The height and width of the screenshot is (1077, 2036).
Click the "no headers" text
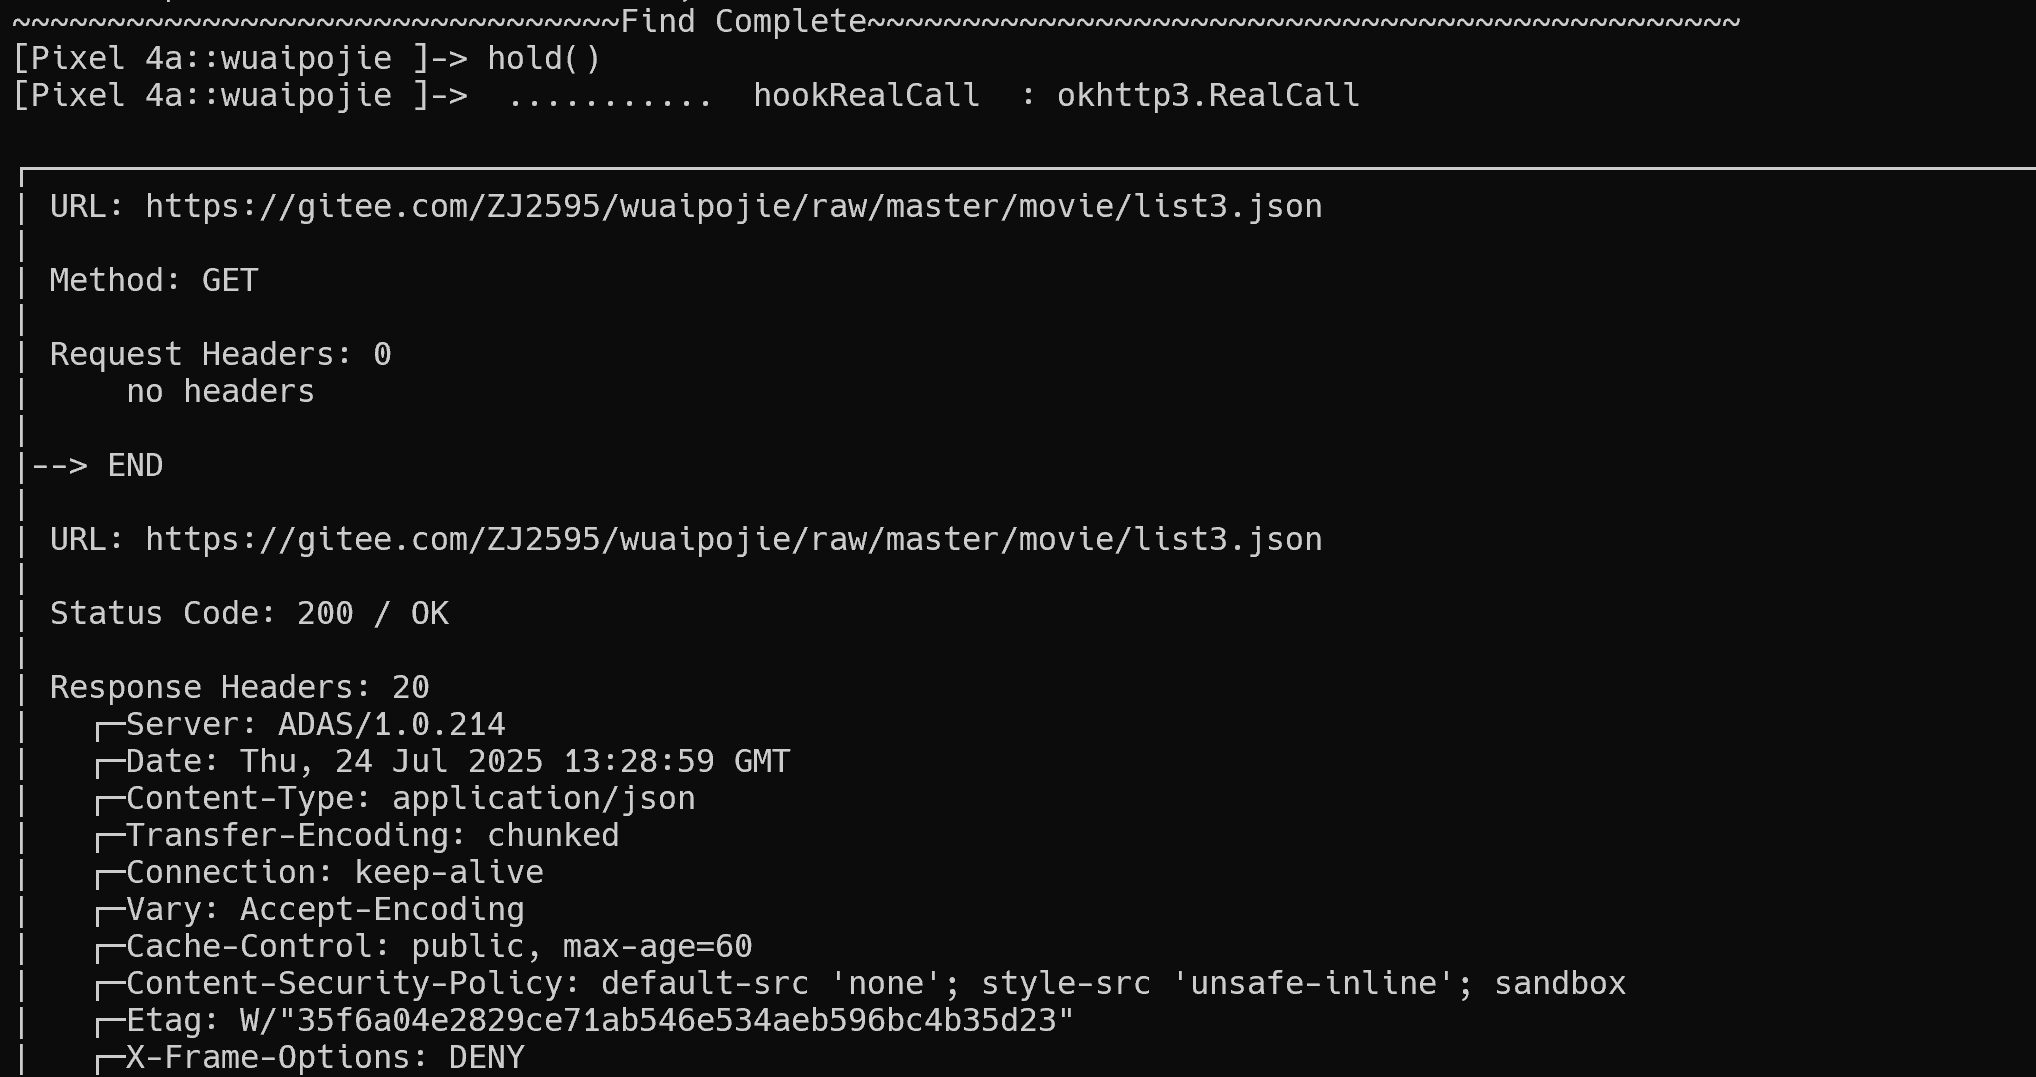220,392
